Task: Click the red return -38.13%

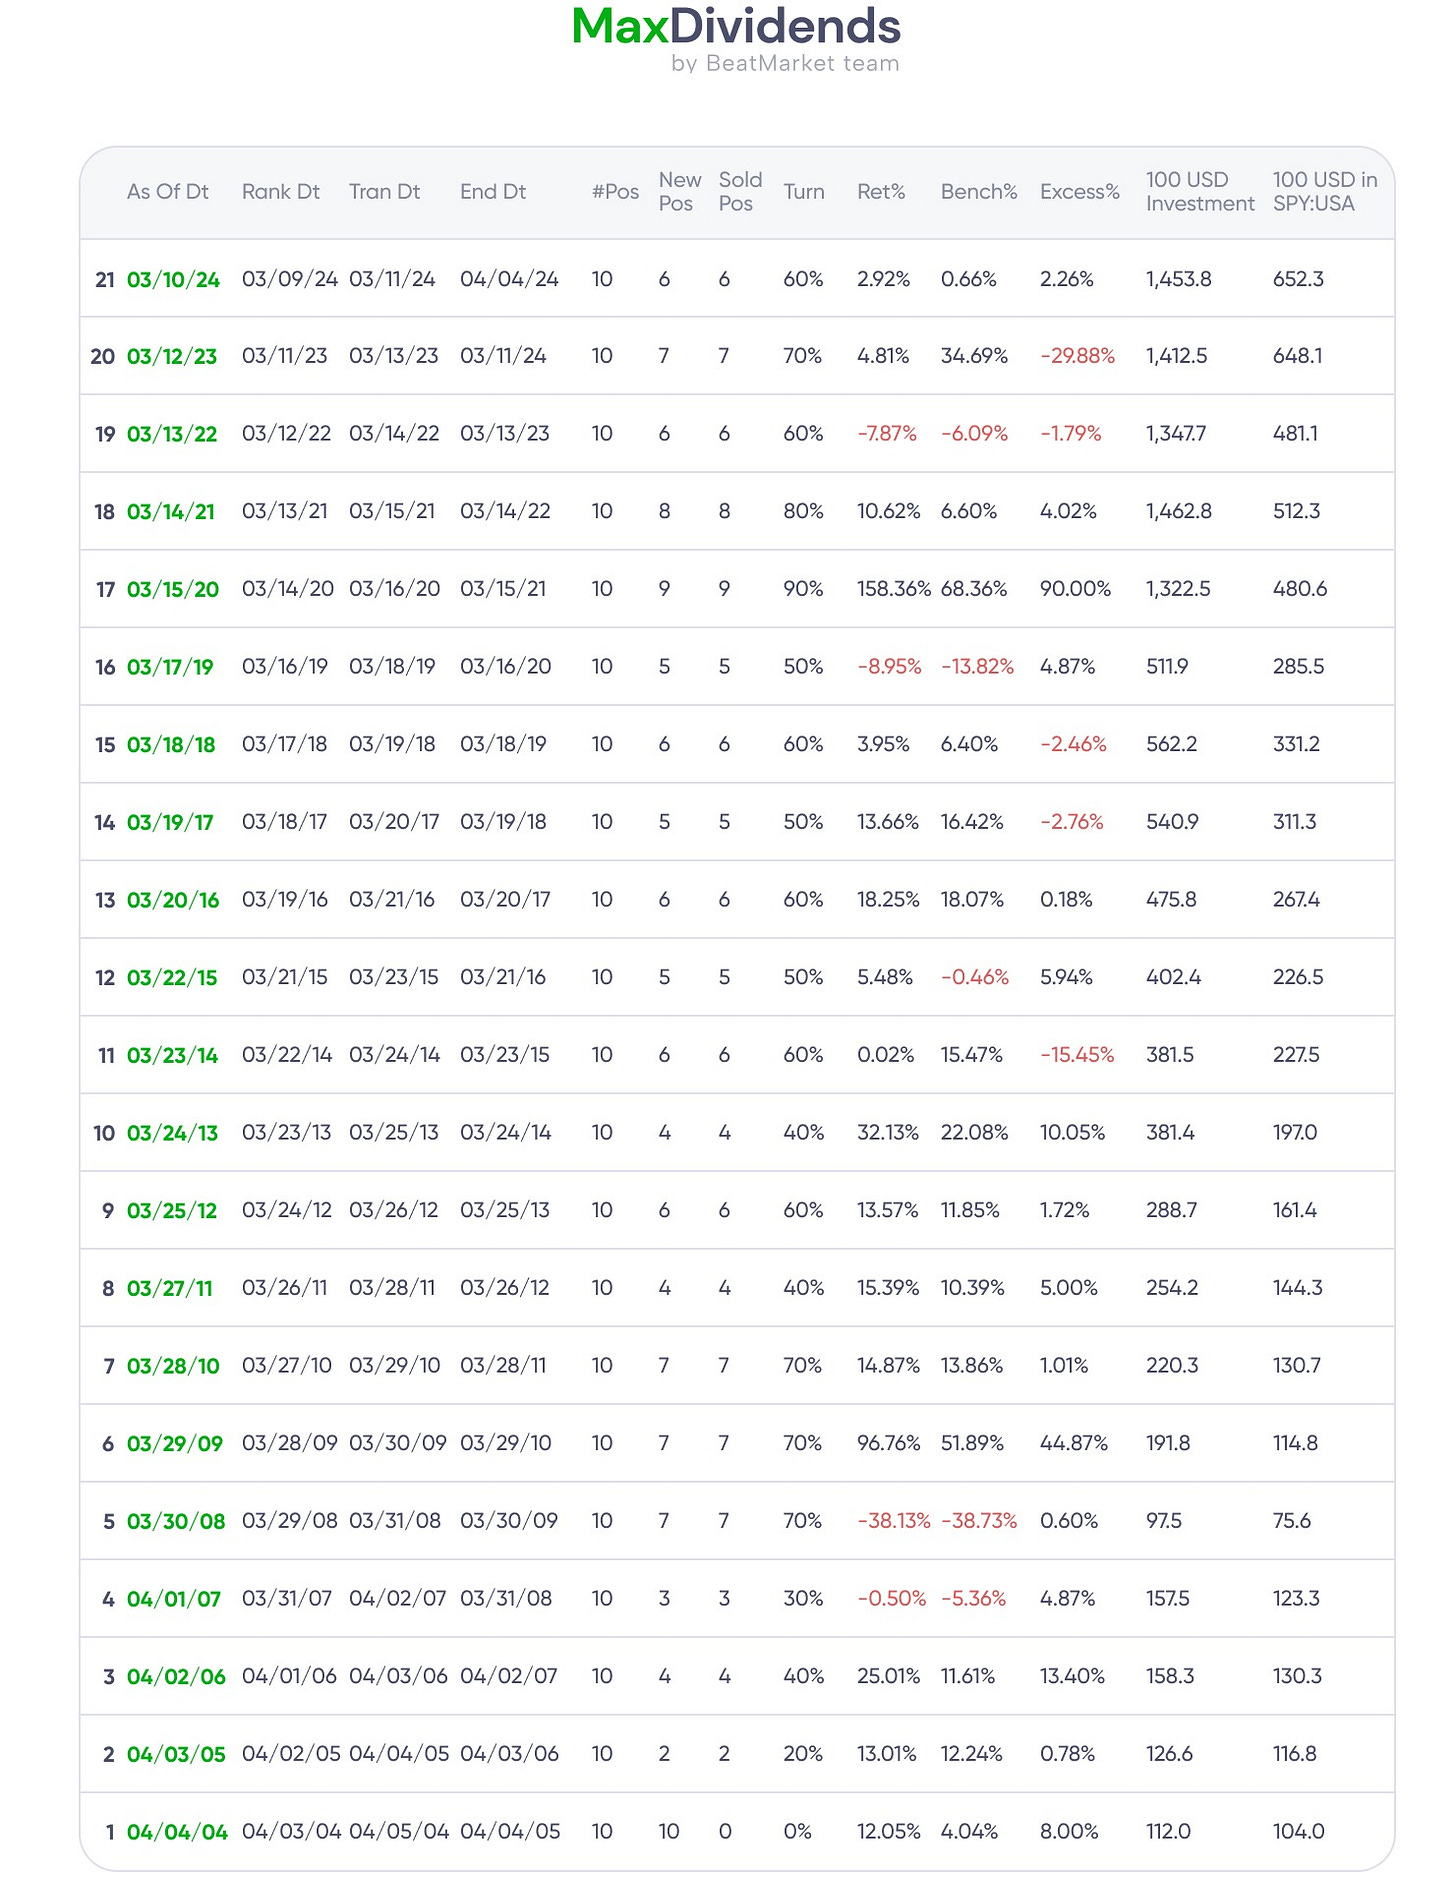Action: pos(894,1521)
